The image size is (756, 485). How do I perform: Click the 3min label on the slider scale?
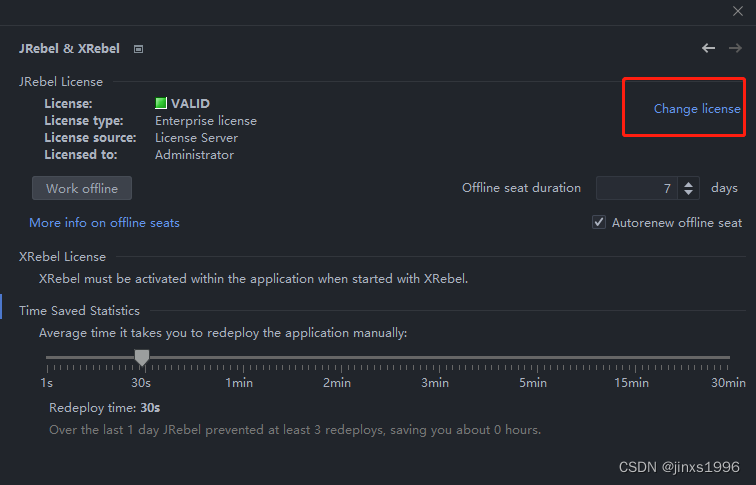click(435, 383)
